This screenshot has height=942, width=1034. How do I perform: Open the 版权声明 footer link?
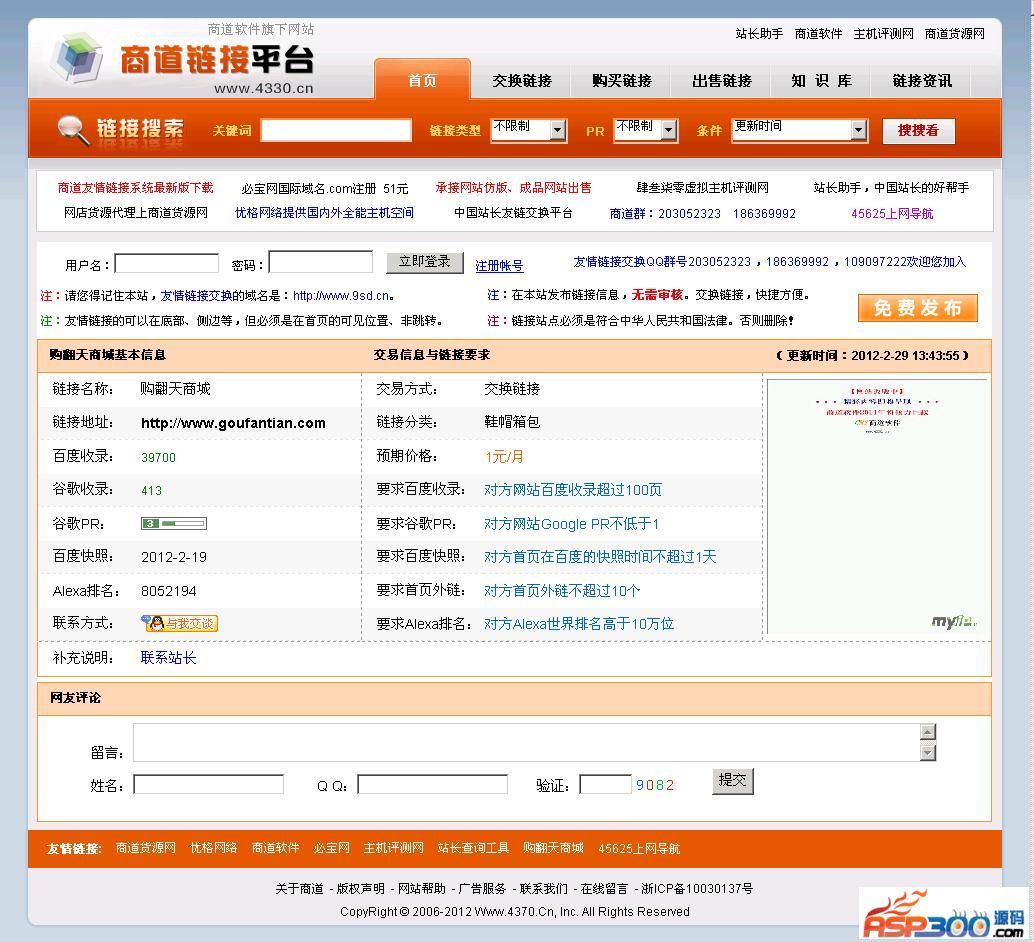361,889
